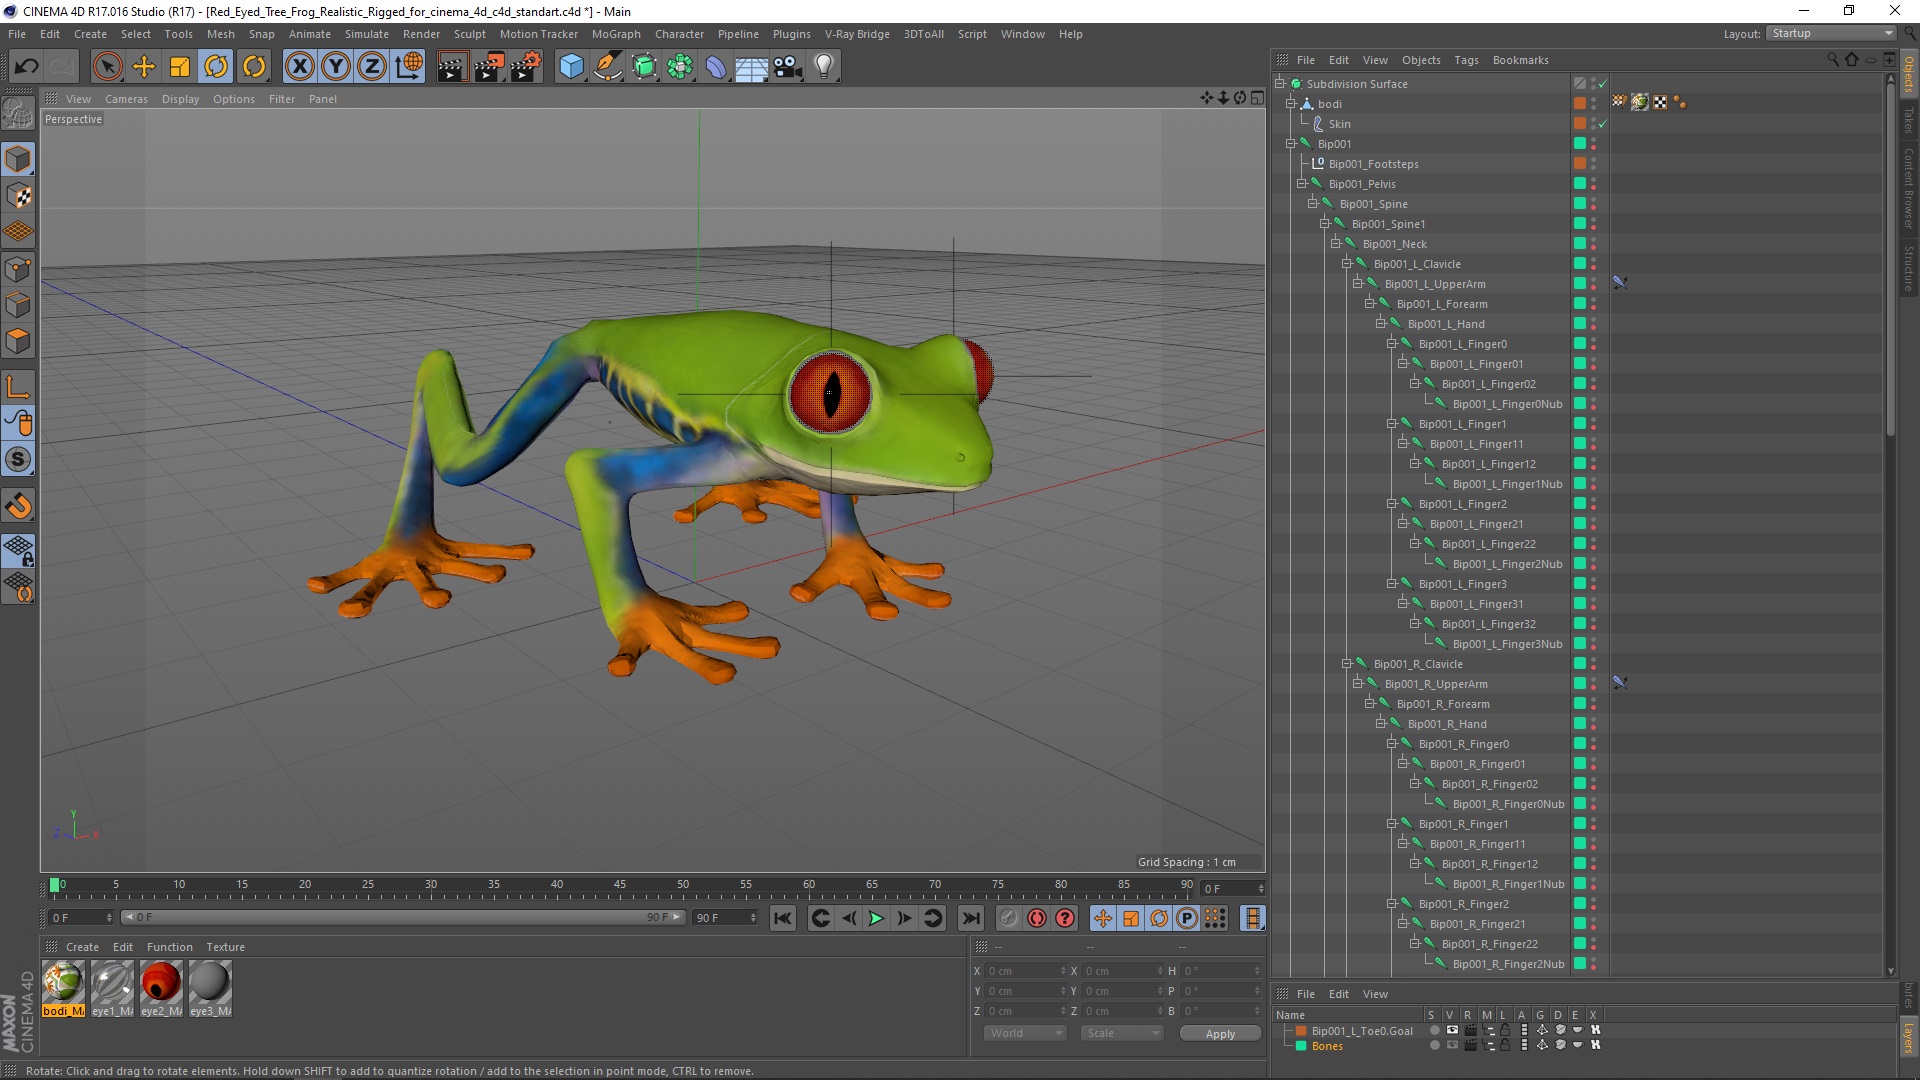Enable the Axis tool
This screenshot has height=1080, width=1920.
(18, 387)
